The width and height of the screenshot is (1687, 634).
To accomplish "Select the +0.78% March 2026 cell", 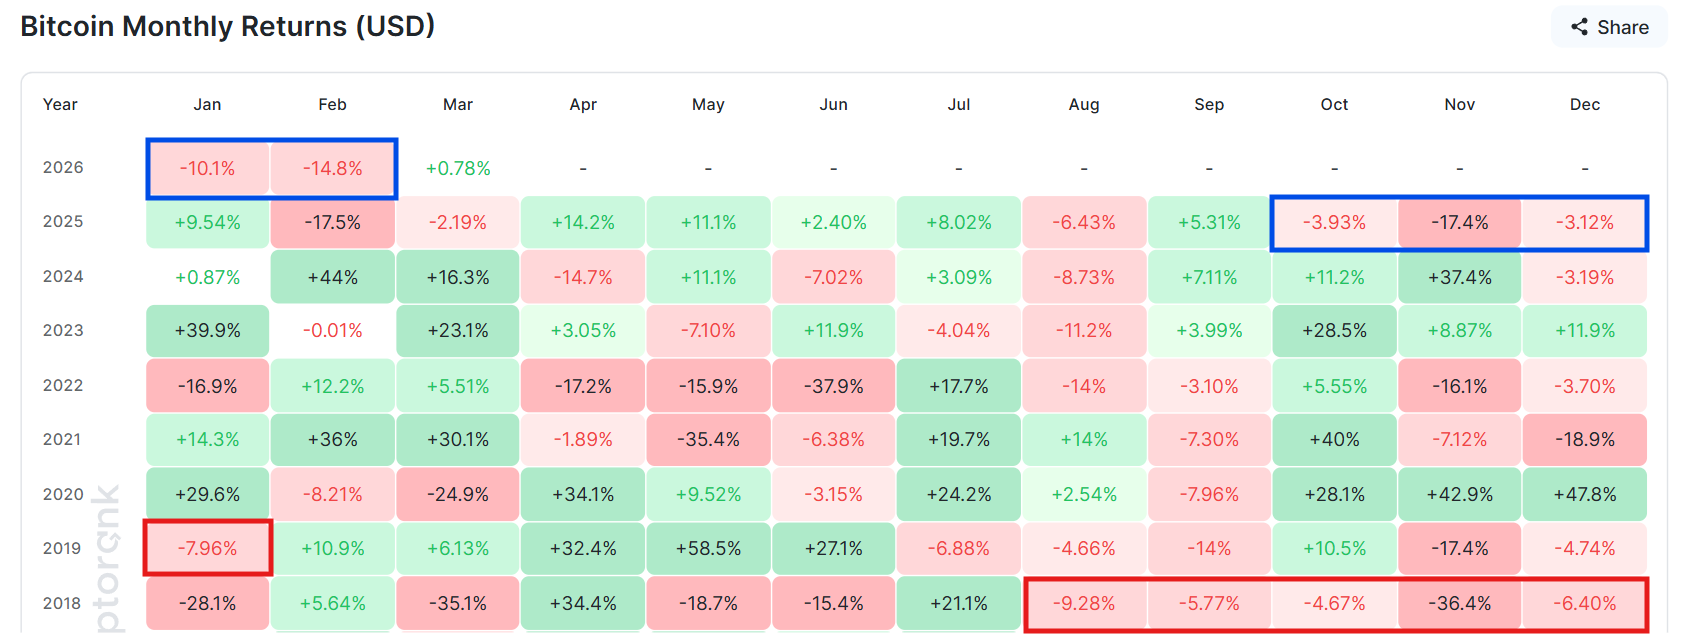I will (x=457, y=168).
